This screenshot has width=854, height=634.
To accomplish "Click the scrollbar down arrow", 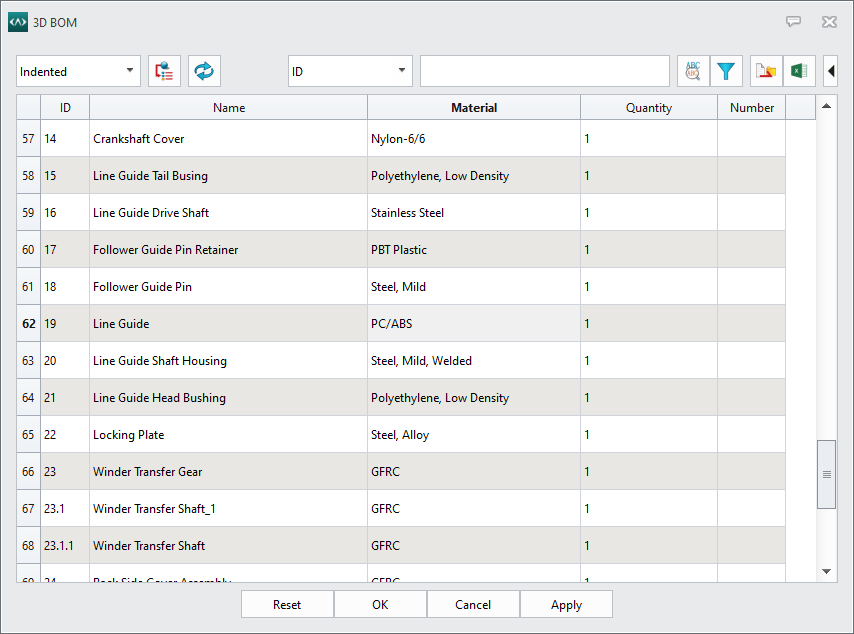I will [x=826, y=571].
